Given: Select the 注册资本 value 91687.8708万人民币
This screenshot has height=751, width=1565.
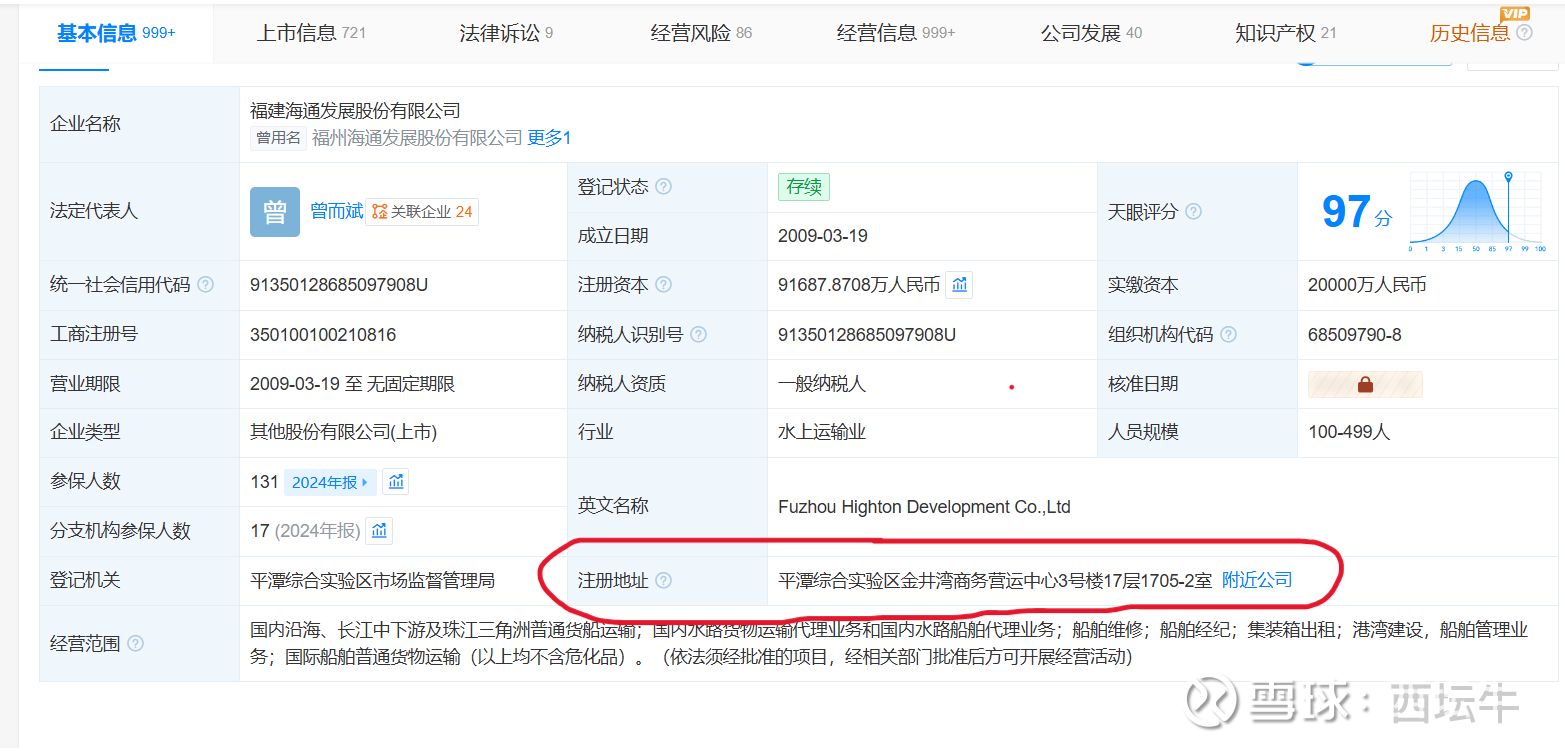Looking at the screenshot, I should pos(859,285).
